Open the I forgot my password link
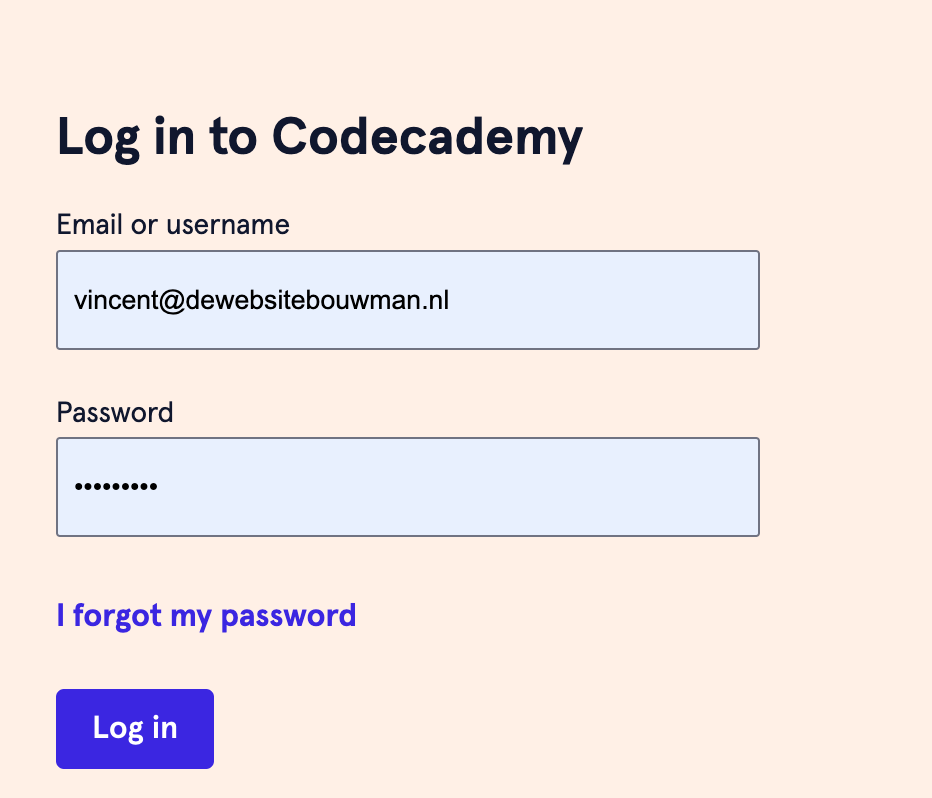Image resolution: width=932 pixels, height=798 pixels. pos(206,615)
